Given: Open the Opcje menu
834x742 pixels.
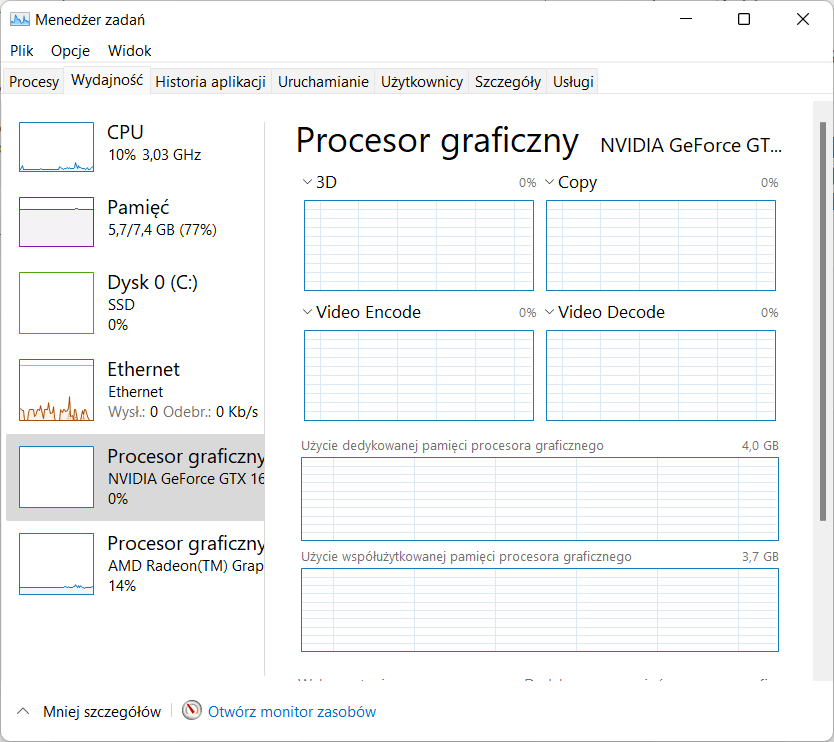Looking at the screenshot, I should (x=70, y=50).
